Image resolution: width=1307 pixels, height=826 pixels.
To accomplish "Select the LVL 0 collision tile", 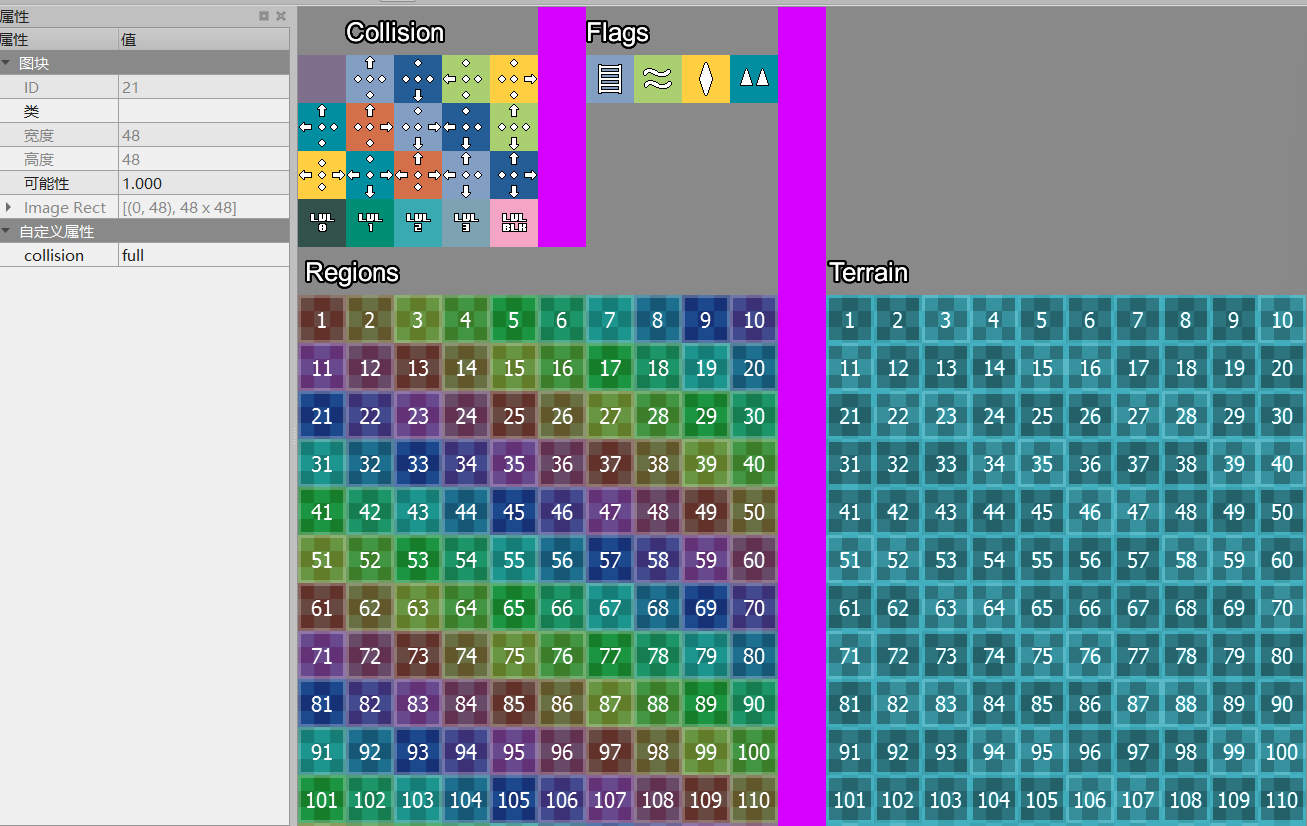I will click(321, 223).
